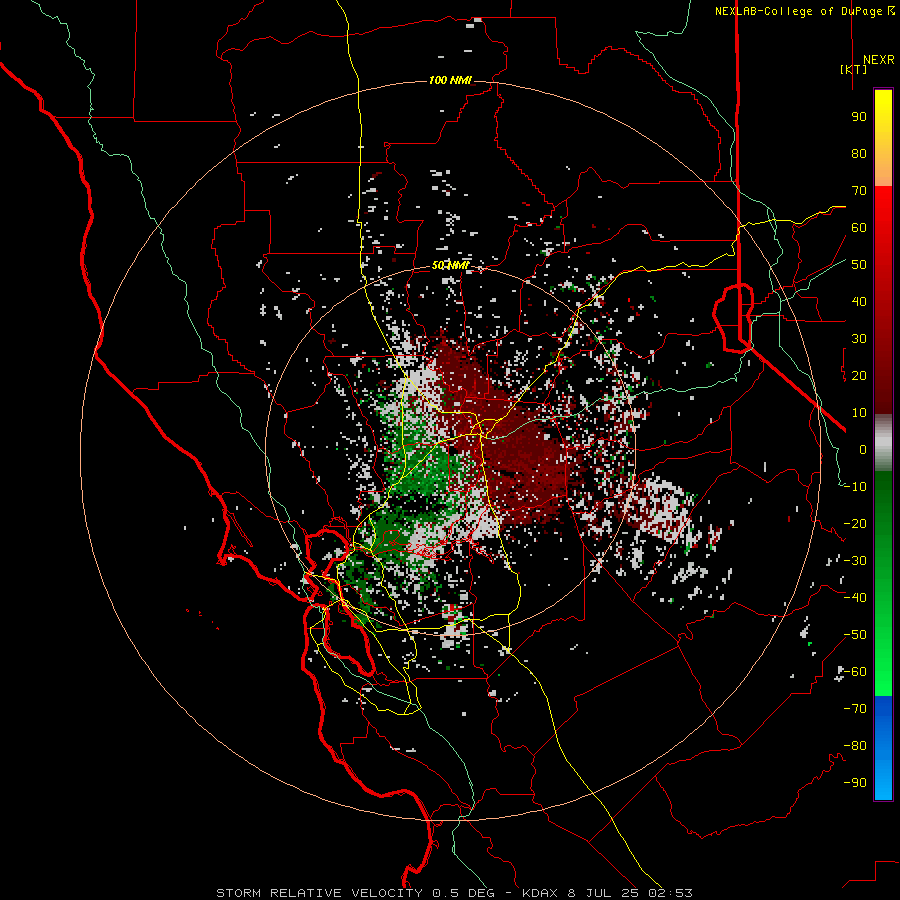Click the 8 JUL 25 date text
Image resolution: width=900 pixels, height=900 pixels.
tap(603, 893)
